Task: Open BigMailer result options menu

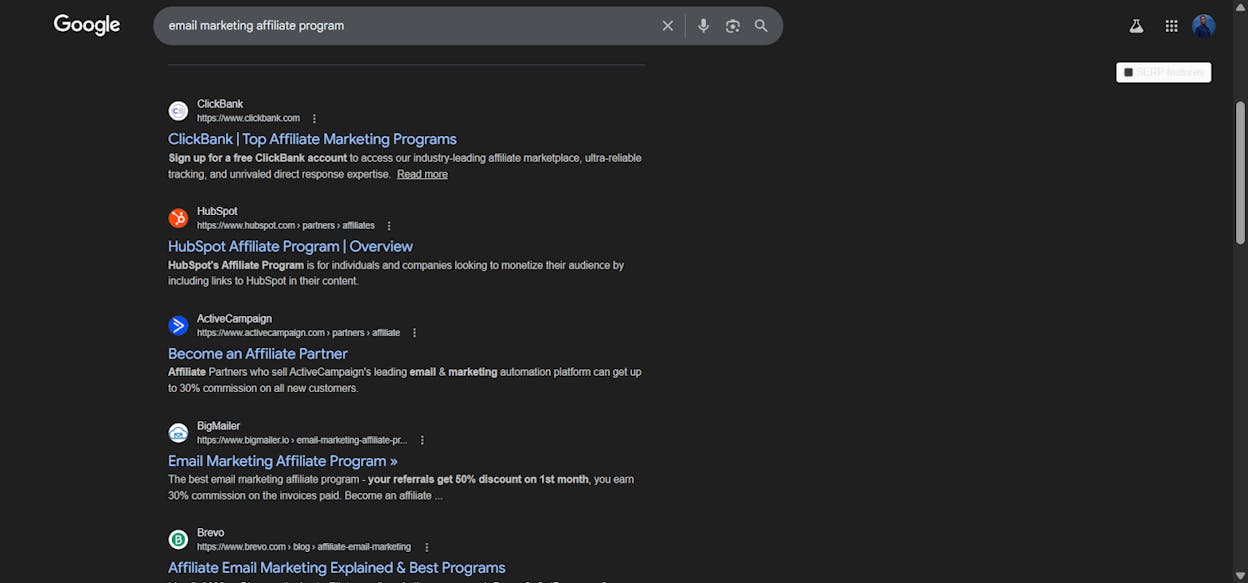Action: click(x=422, y=440)
